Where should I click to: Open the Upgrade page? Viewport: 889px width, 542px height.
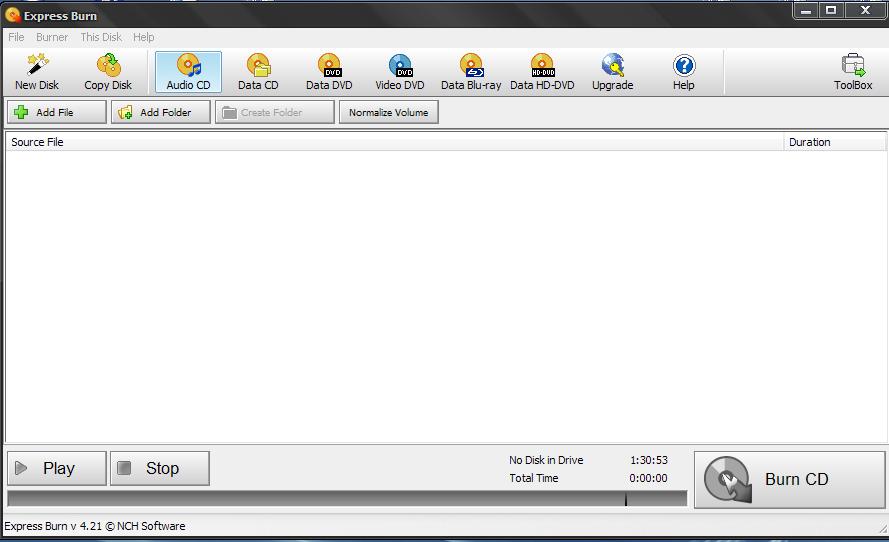pyautogui.click(x=612, y=73)
